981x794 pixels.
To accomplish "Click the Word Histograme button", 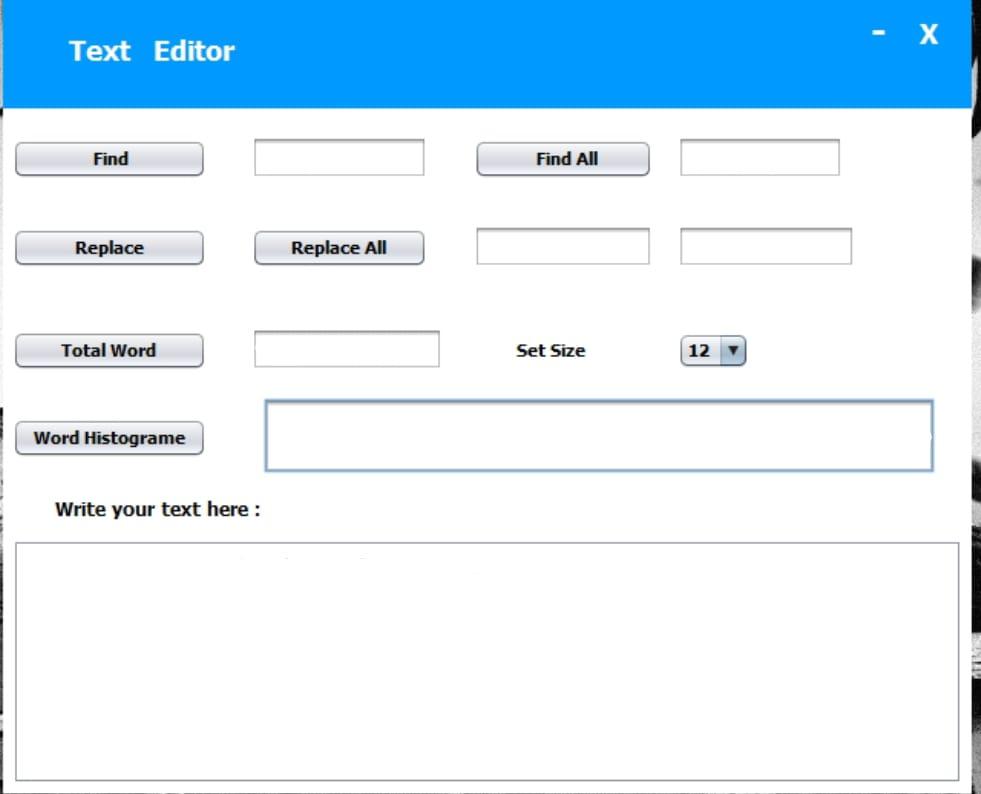I will tap(109, 438).
